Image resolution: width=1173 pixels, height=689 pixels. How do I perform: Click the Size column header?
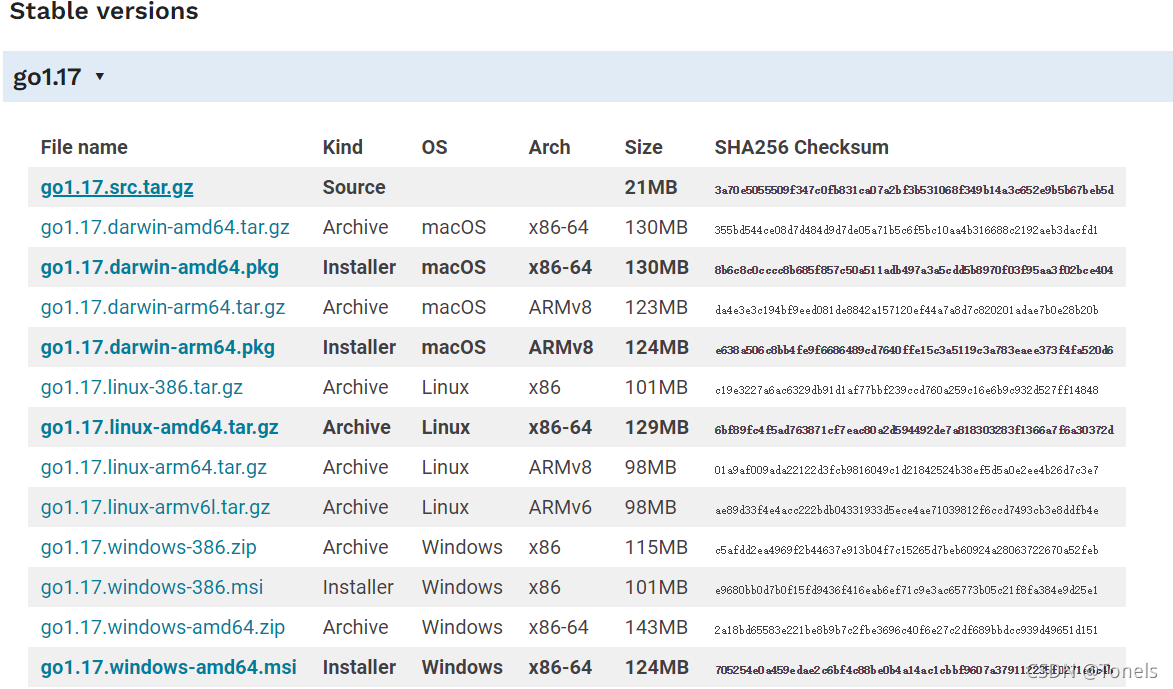coord(643,147)
